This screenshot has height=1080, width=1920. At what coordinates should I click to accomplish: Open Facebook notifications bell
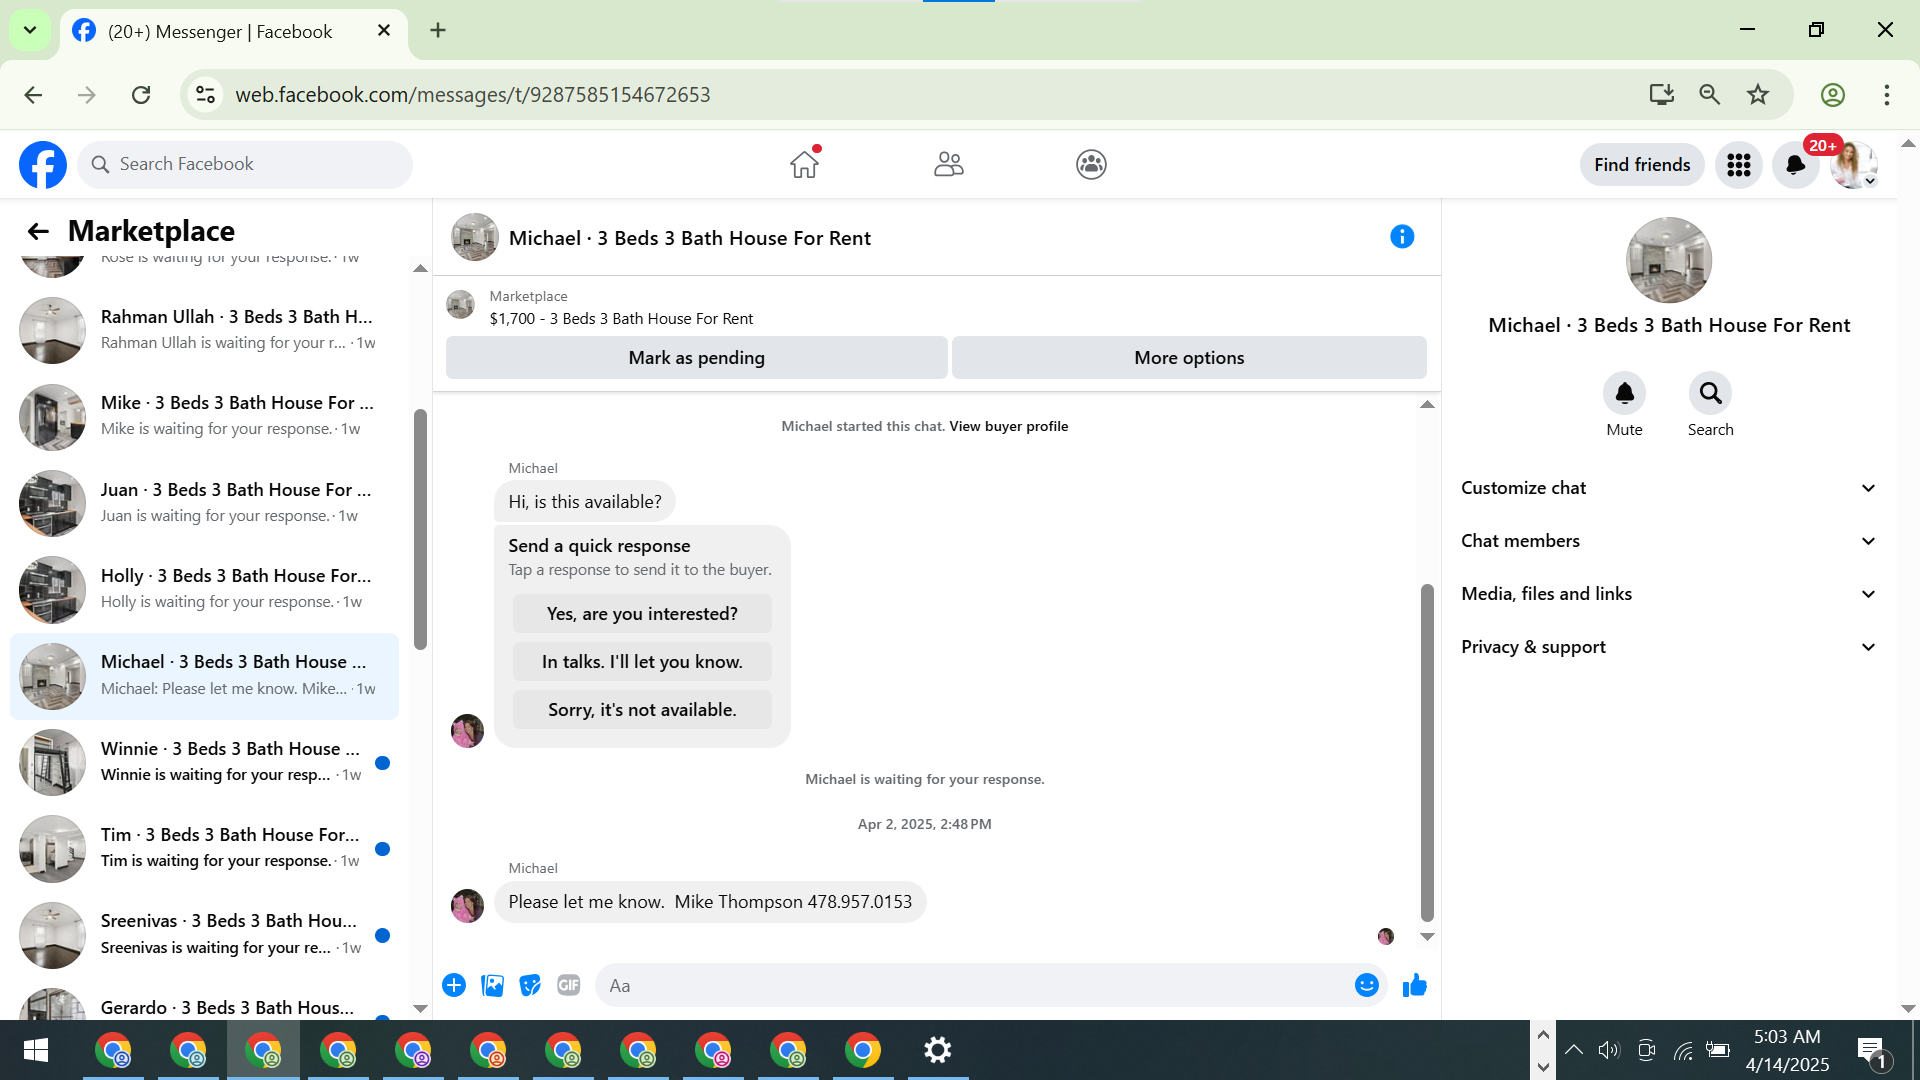[1795, 165]
